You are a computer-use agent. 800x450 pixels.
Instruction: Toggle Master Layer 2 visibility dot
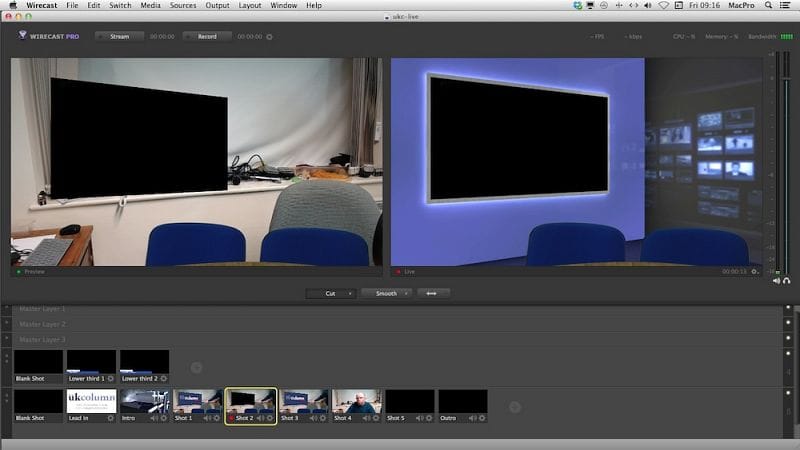pyautogui.click(x=788, y=322)
